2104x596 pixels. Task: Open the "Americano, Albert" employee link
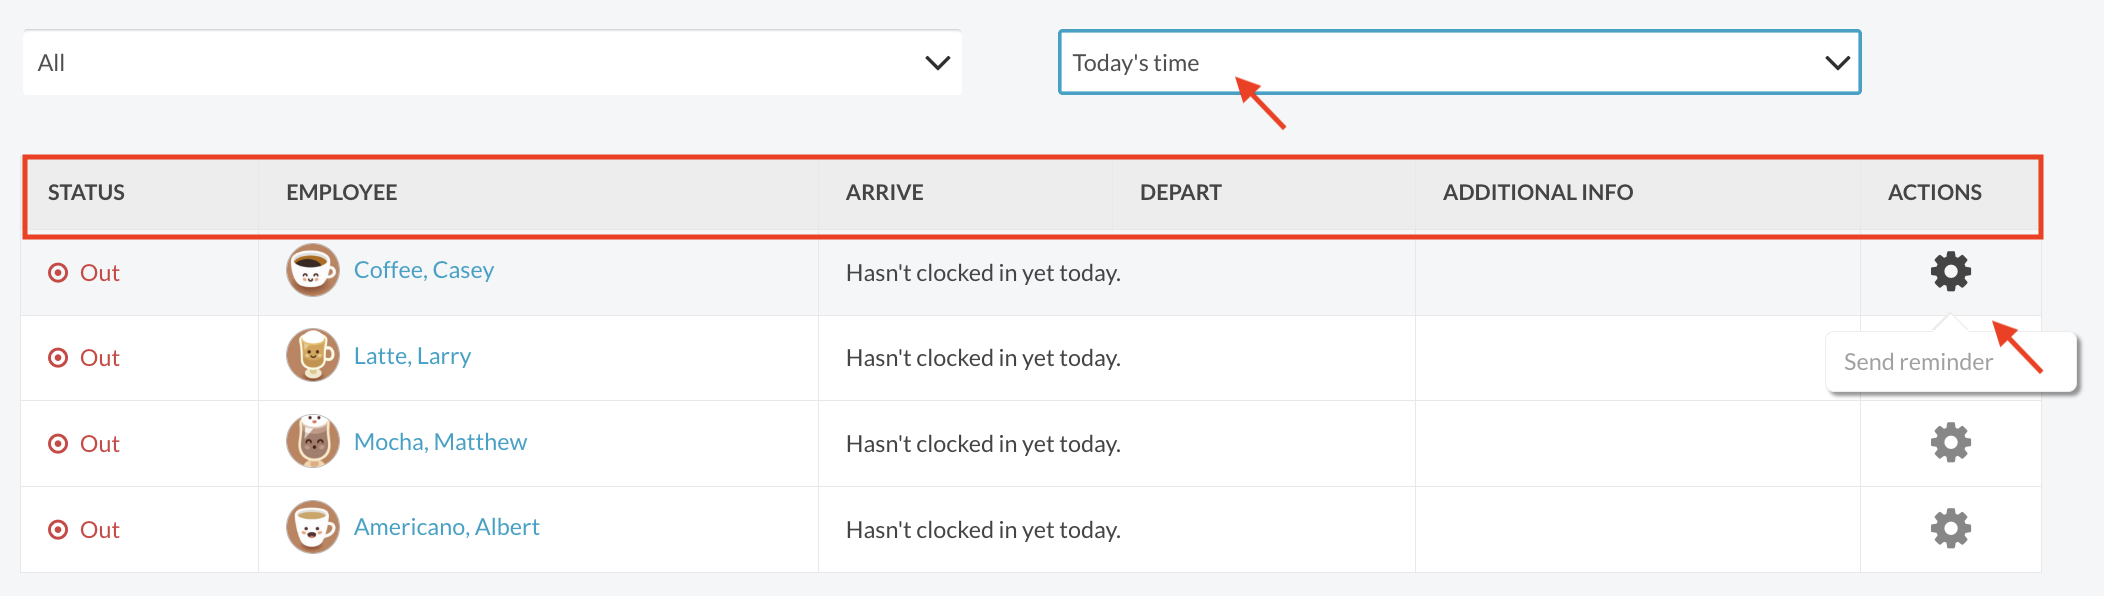pyautogui.click(x=446, y=527)
